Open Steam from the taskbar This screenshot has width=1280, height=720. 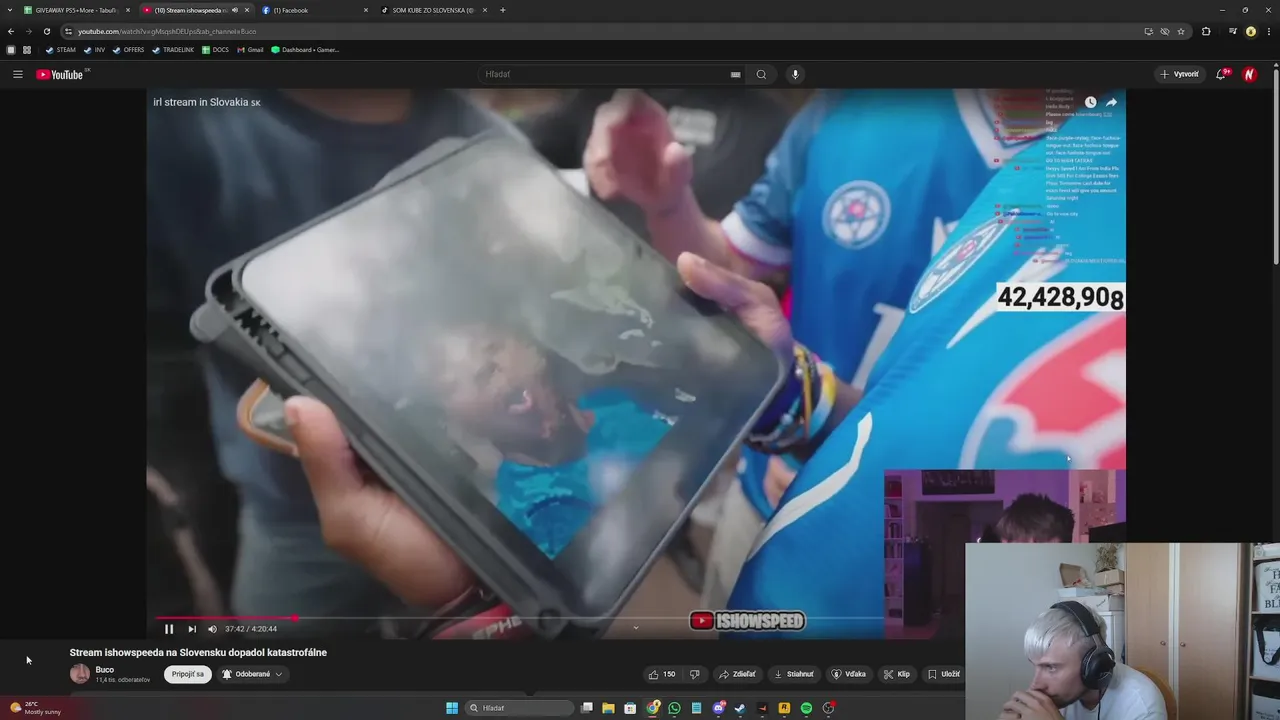point(740,708)
